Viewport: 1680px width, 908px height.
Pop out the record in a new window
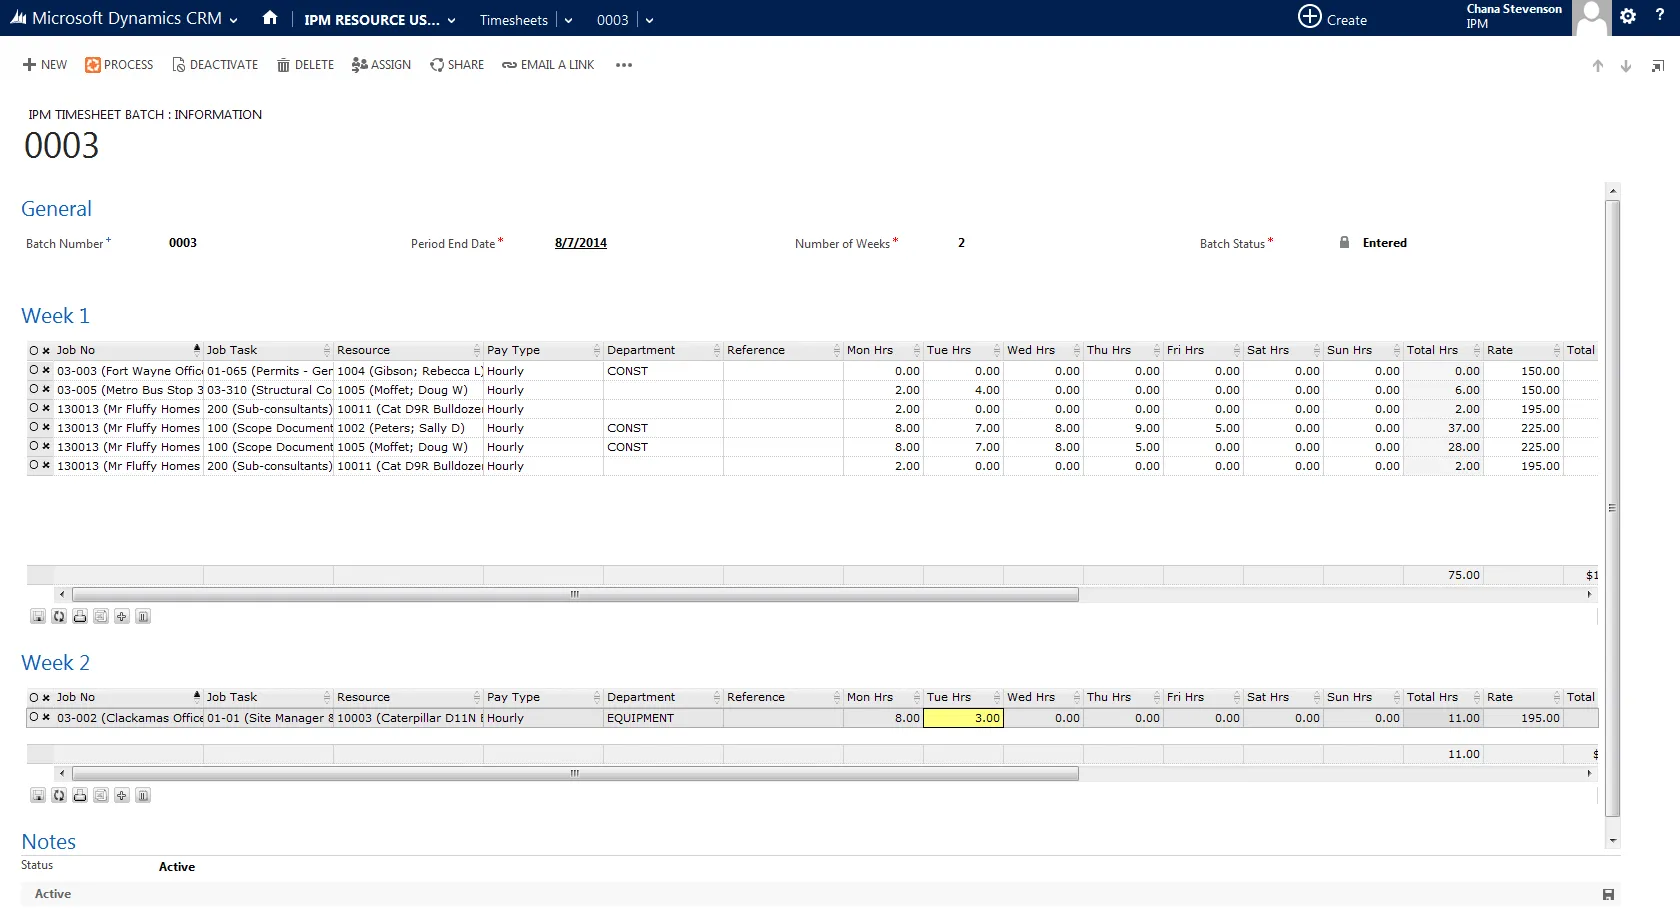(1657, 65)
